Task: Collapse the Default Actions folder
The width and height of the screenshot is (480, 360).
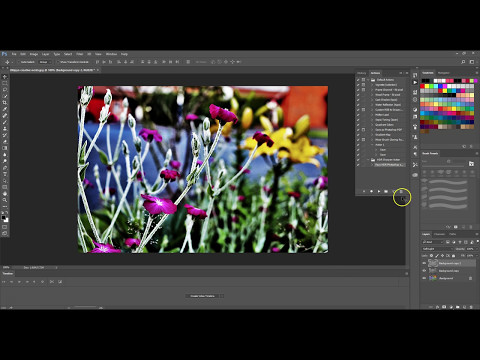Action: 368,80
